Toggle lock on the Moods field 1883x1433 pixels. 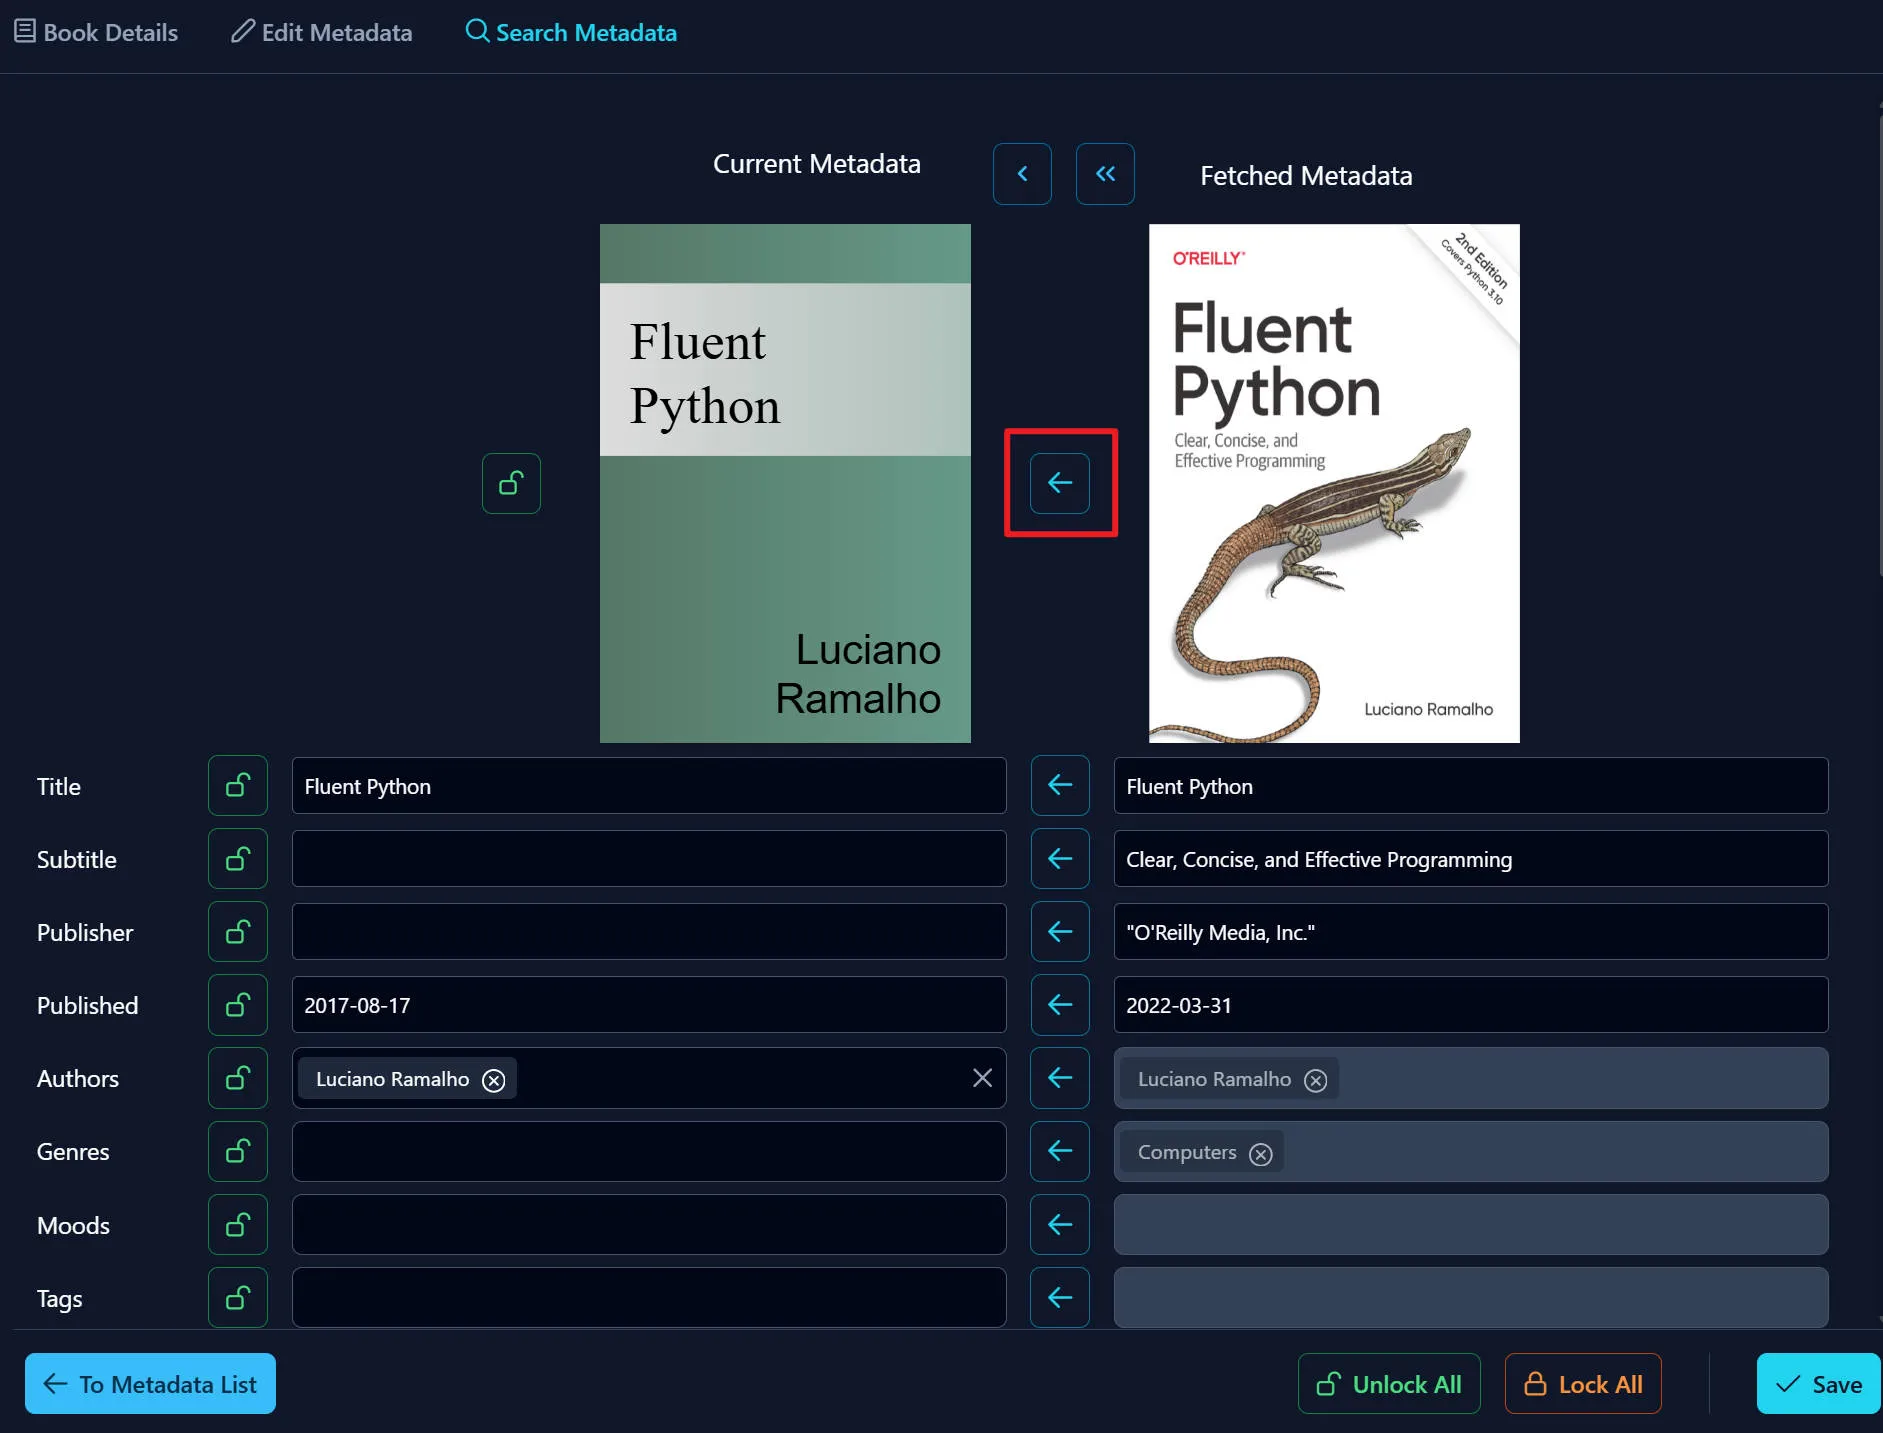(x=237, y=1225)
